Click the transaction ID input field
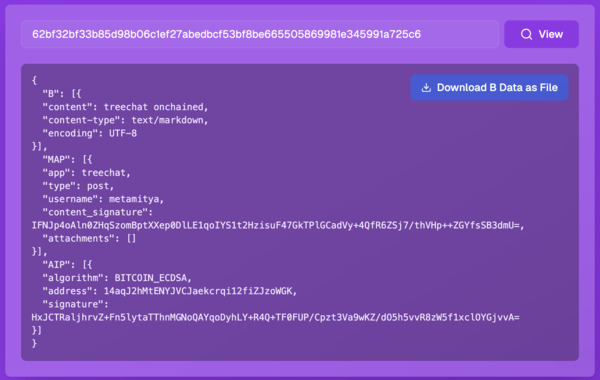This screenshot has height=380, width=600. tap(260, 34)
